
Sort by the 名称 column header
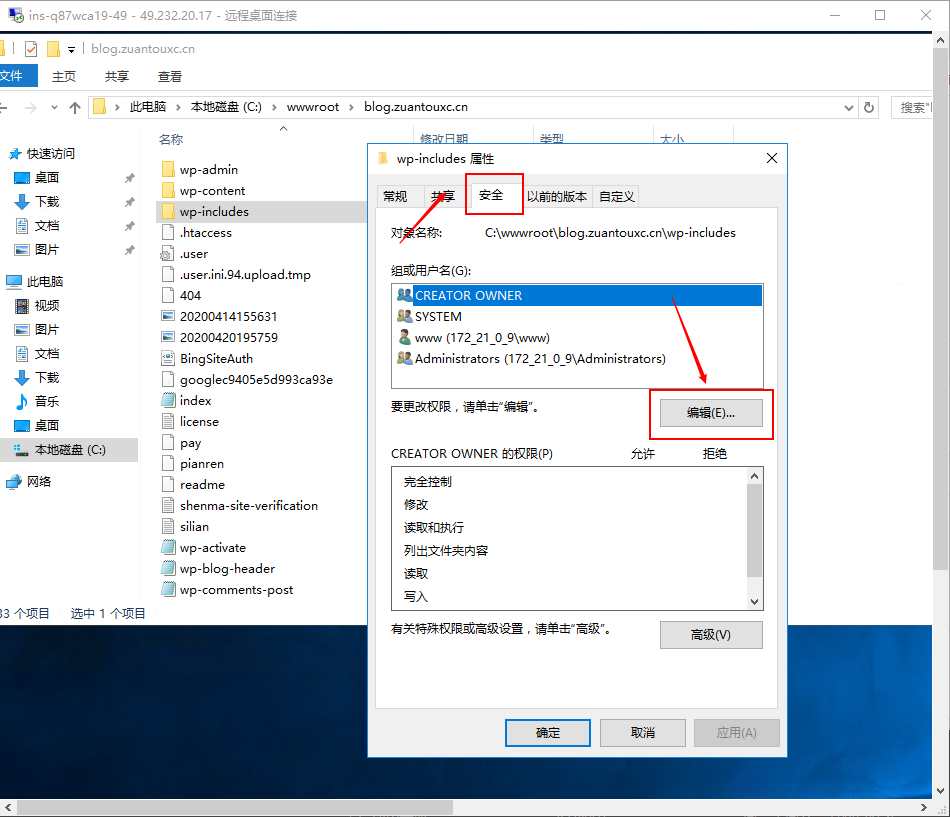(171, 139)
